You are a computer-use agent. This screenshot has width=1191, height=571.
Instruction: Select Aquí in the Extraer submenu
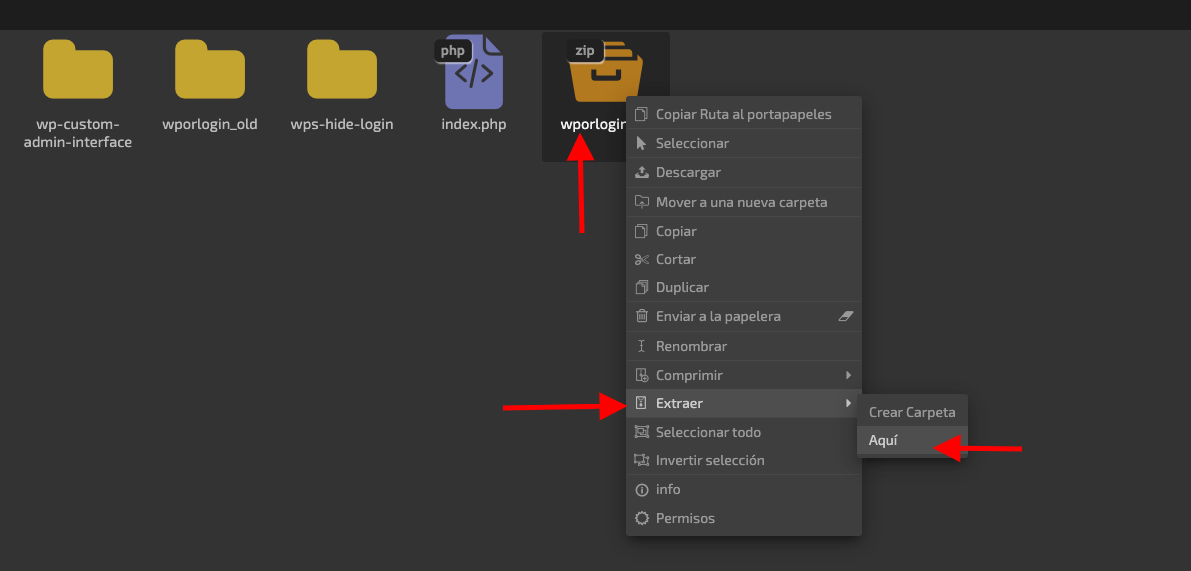[x=912, y=440]
